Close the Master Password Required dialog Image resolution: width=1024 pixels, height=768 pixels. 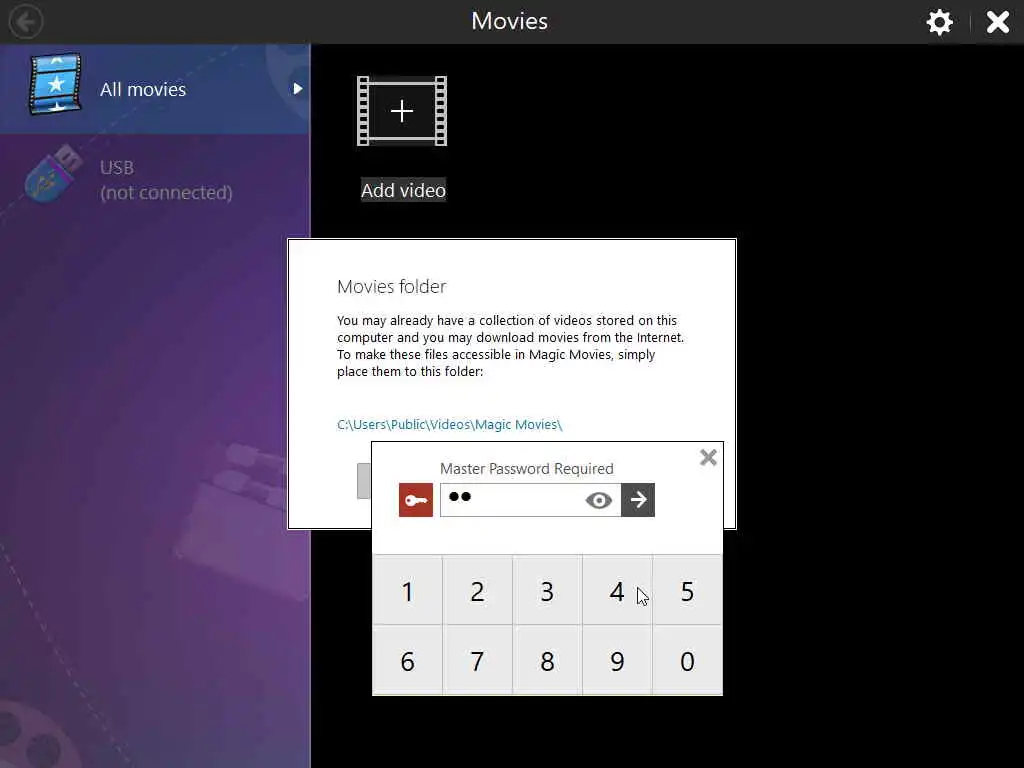click(708, 457)
